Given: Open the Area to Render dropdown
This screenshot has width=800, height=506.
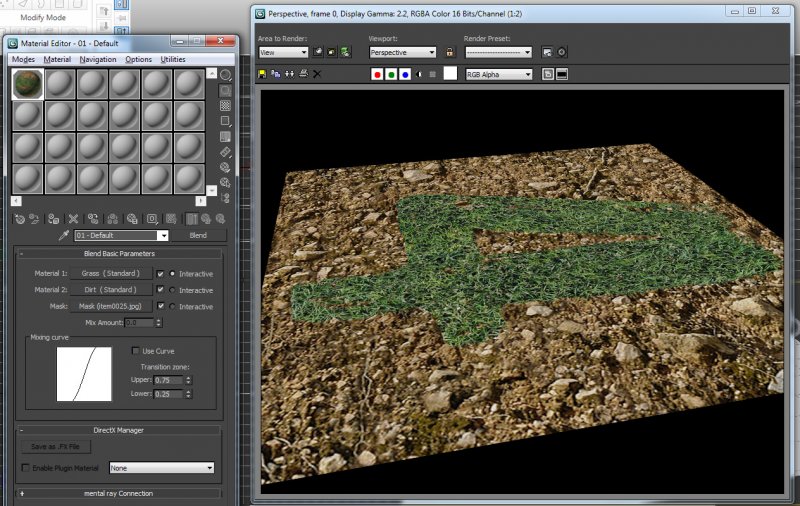Looking at the screenshot, I should (x=283, y=52).
